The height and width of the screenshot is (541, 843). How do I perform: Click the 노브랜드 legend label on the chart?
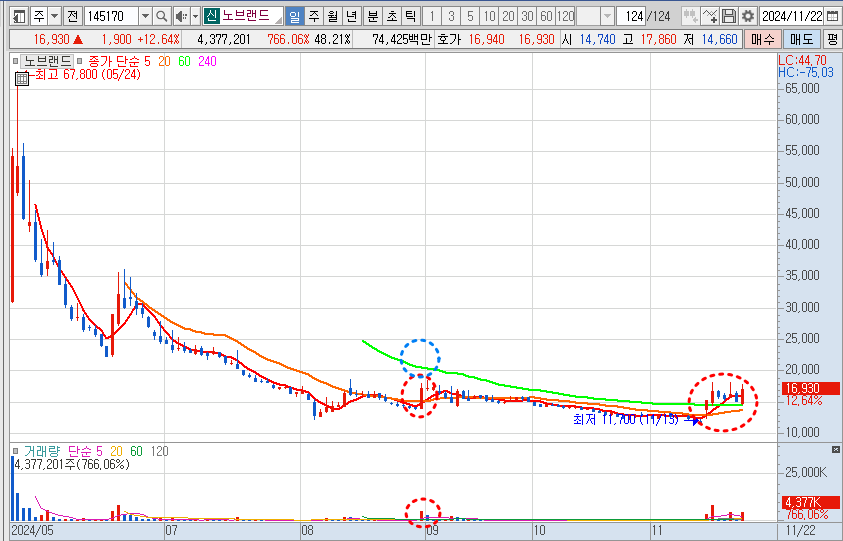pyautogui.click(x=47, y=61)
